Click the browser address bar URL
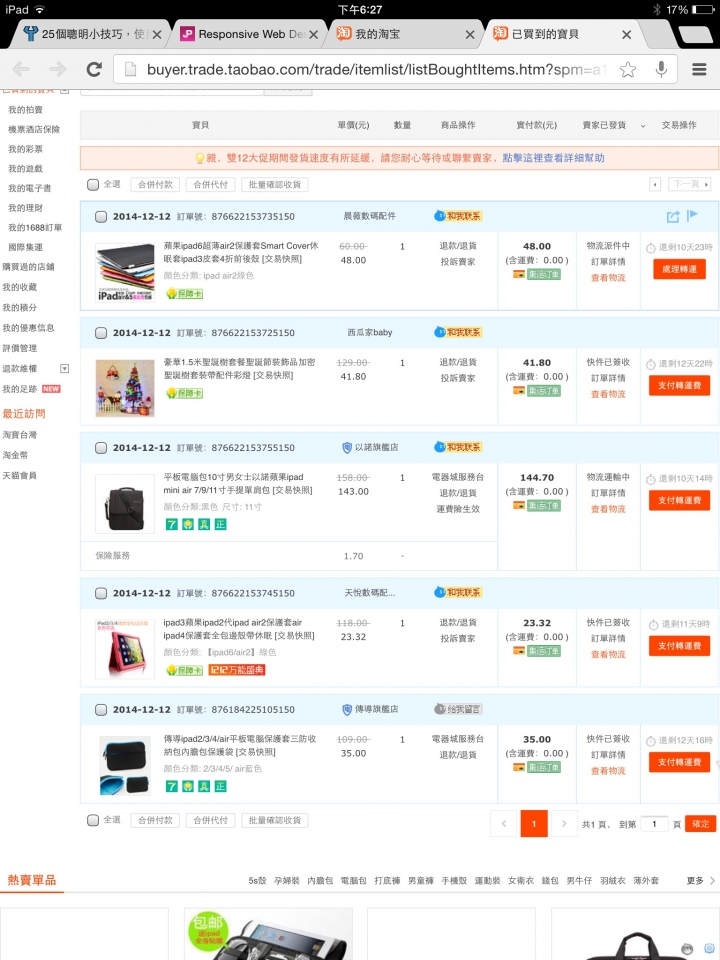The height and width of the screenshot is (960, 720). pyautogui.click(x=377, y=70)
